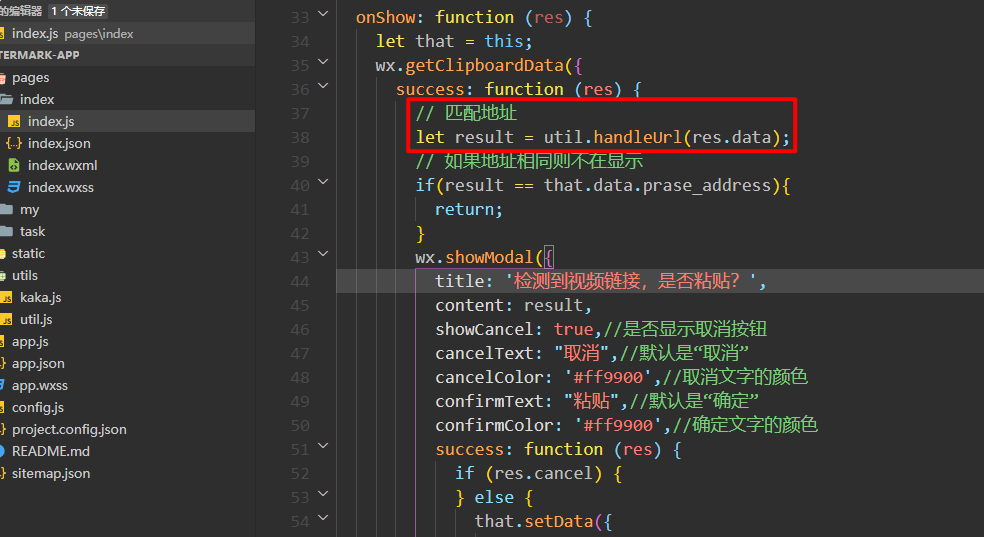Fold the if block at line 40
This screenshot has height=537, width=984.
tap(323, 181)
